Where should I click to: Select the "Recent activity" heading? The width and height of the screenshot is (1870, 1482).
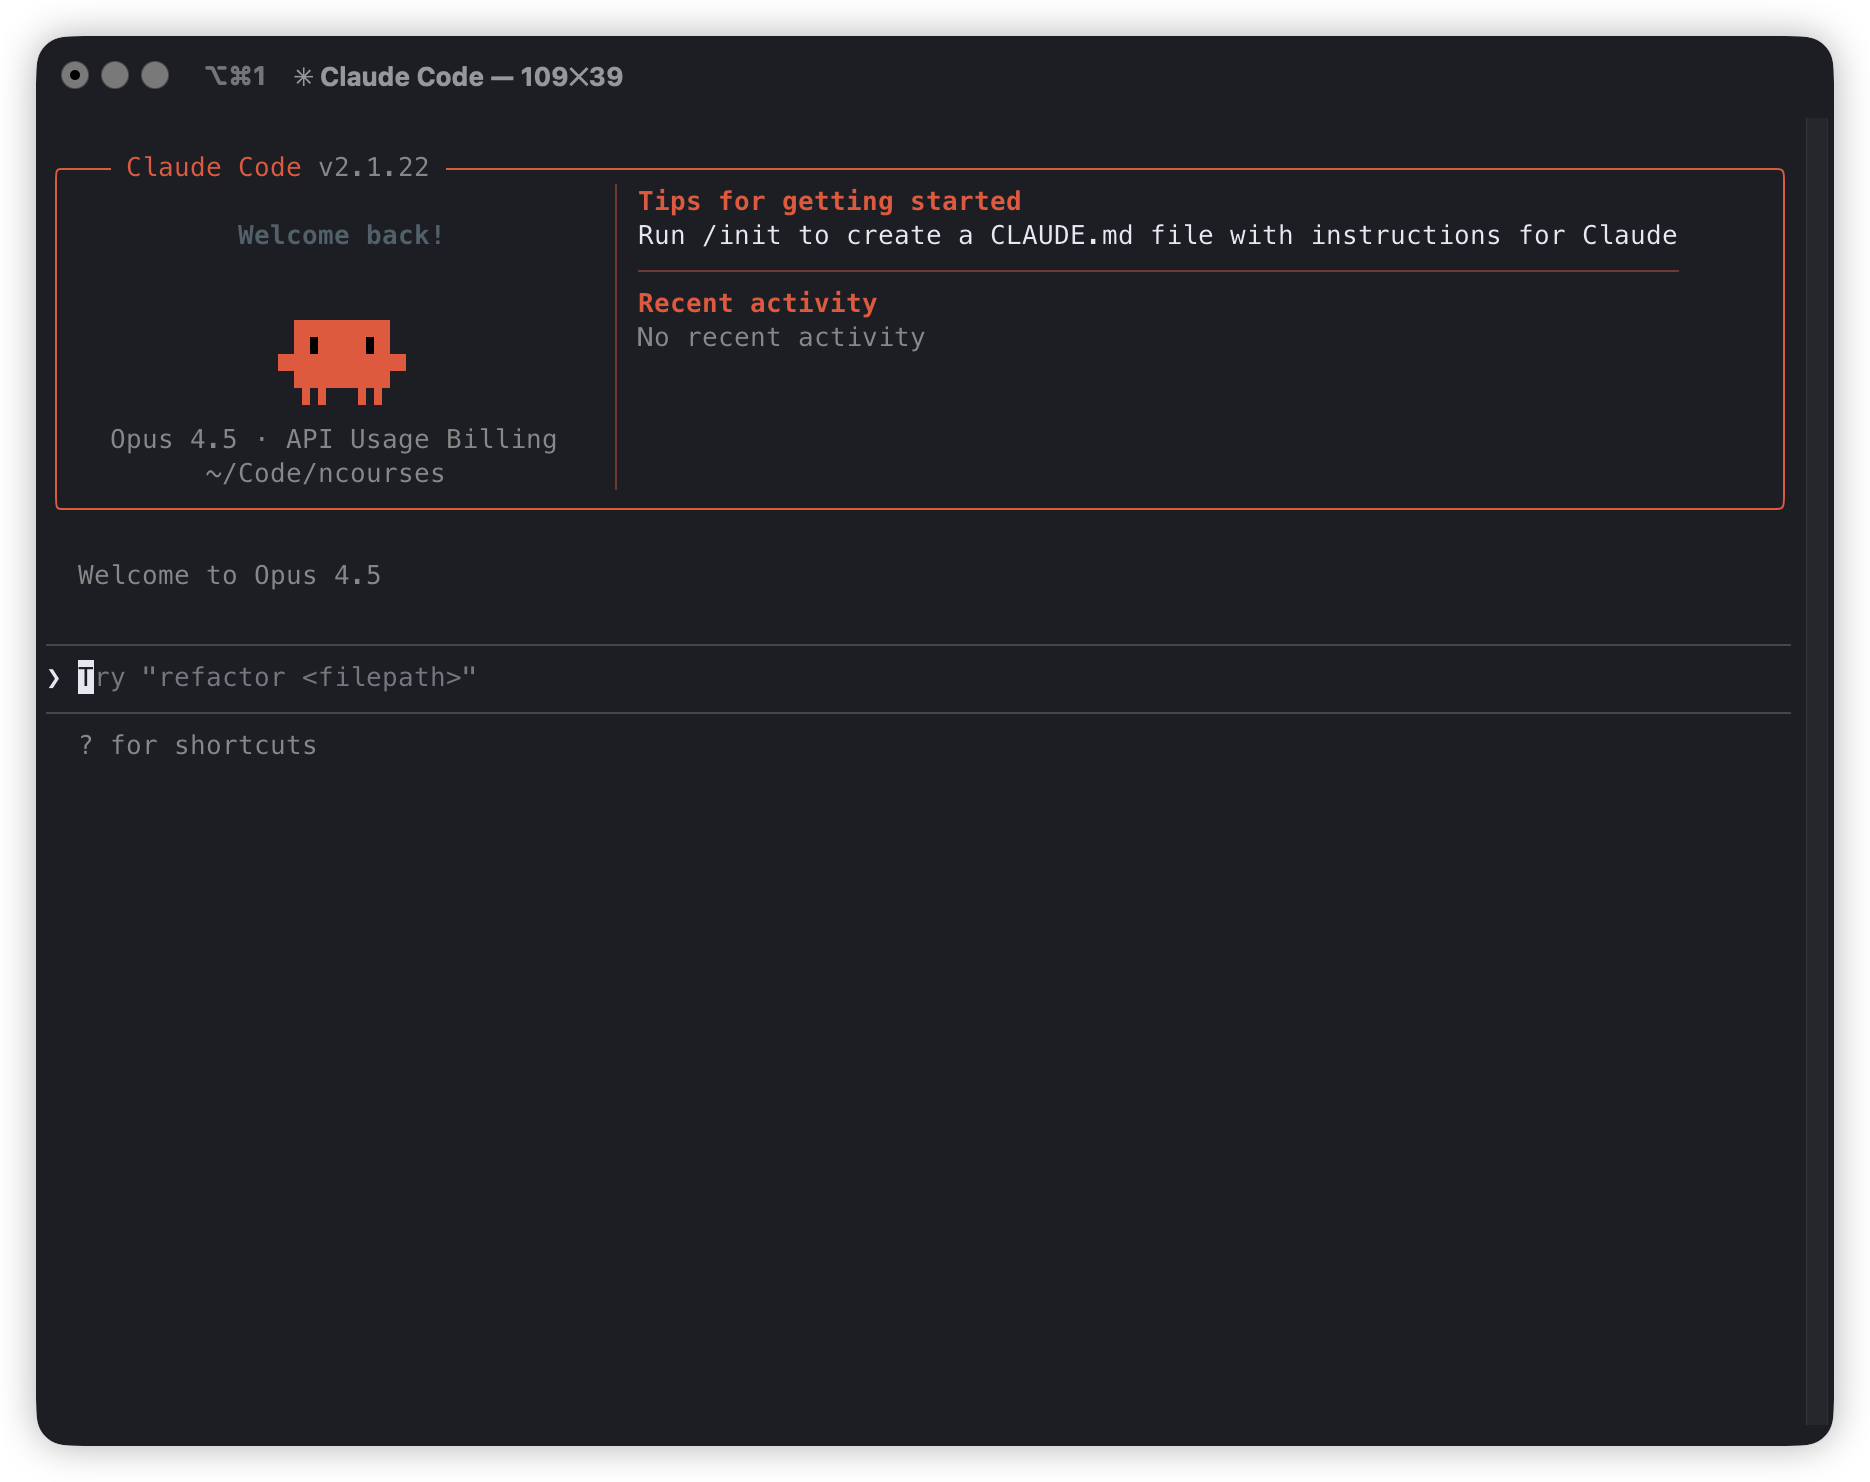pyautogui.click(x=757, y=304)
